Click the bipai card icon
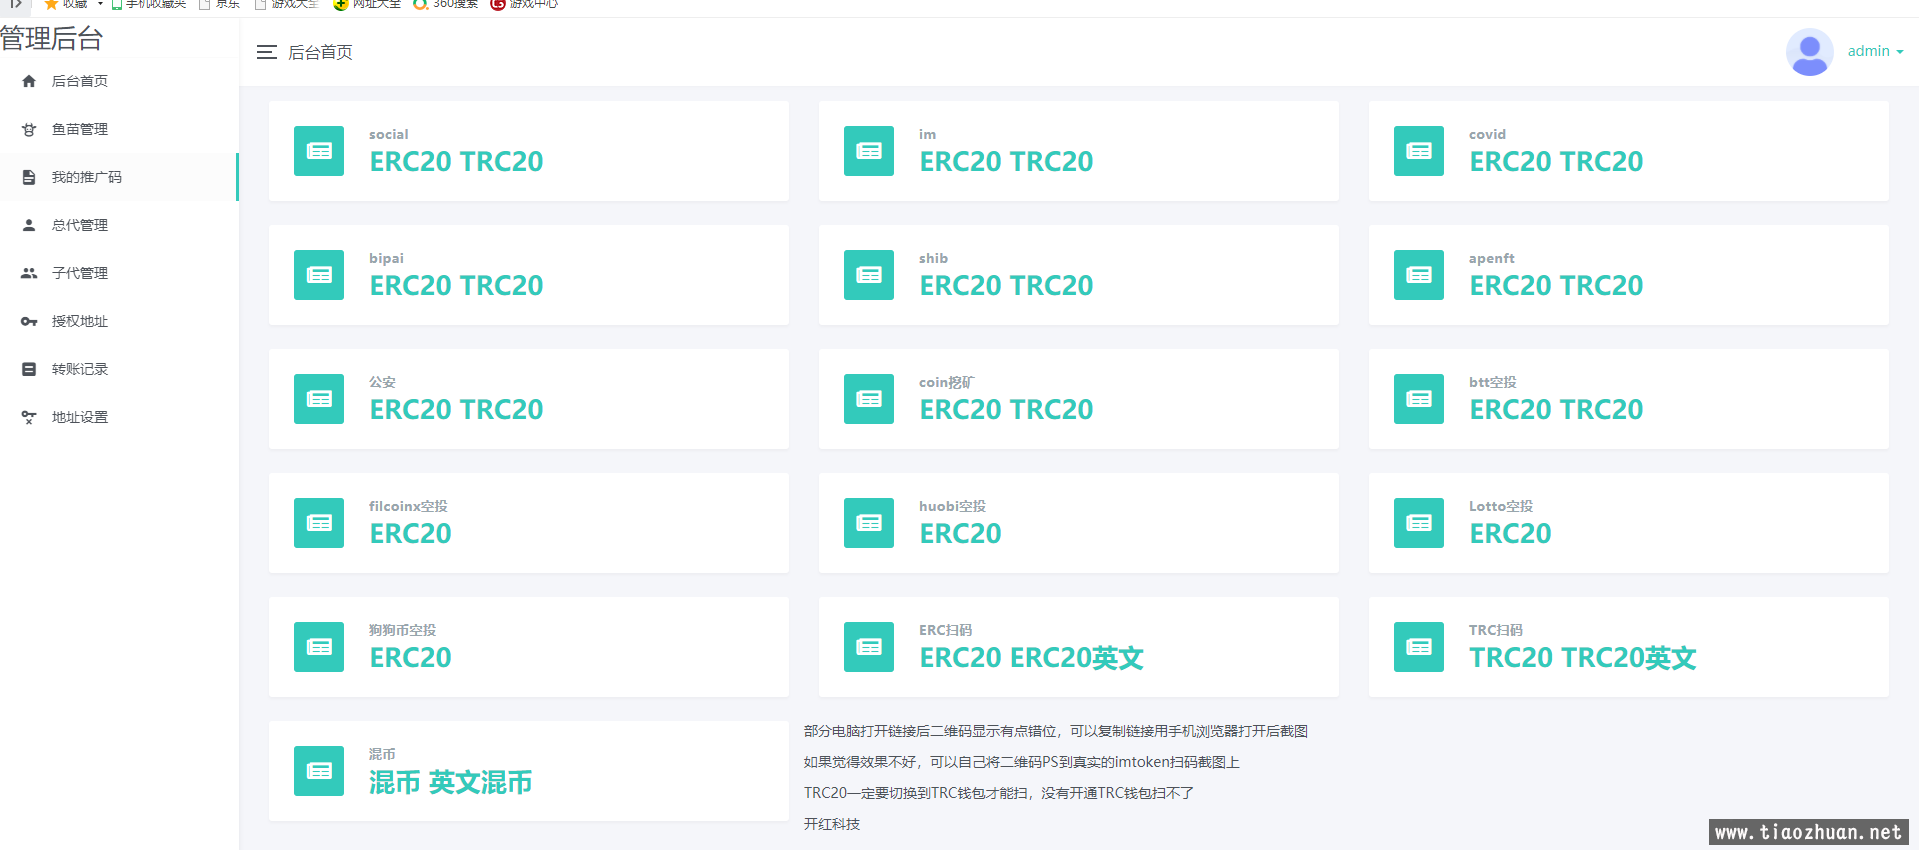The width and height of the screenshot is (1919, 850). click(x=319, y=275)
